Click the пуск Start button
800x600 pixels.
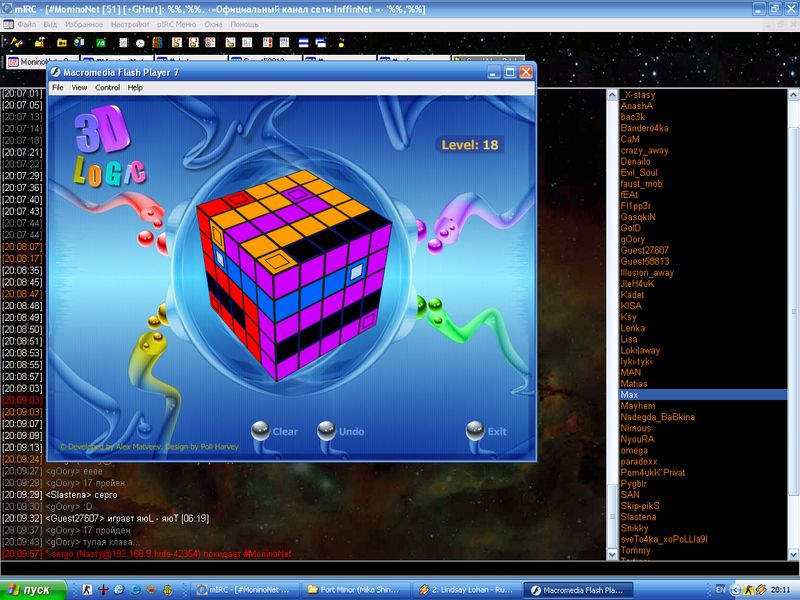tap(34, 590)
